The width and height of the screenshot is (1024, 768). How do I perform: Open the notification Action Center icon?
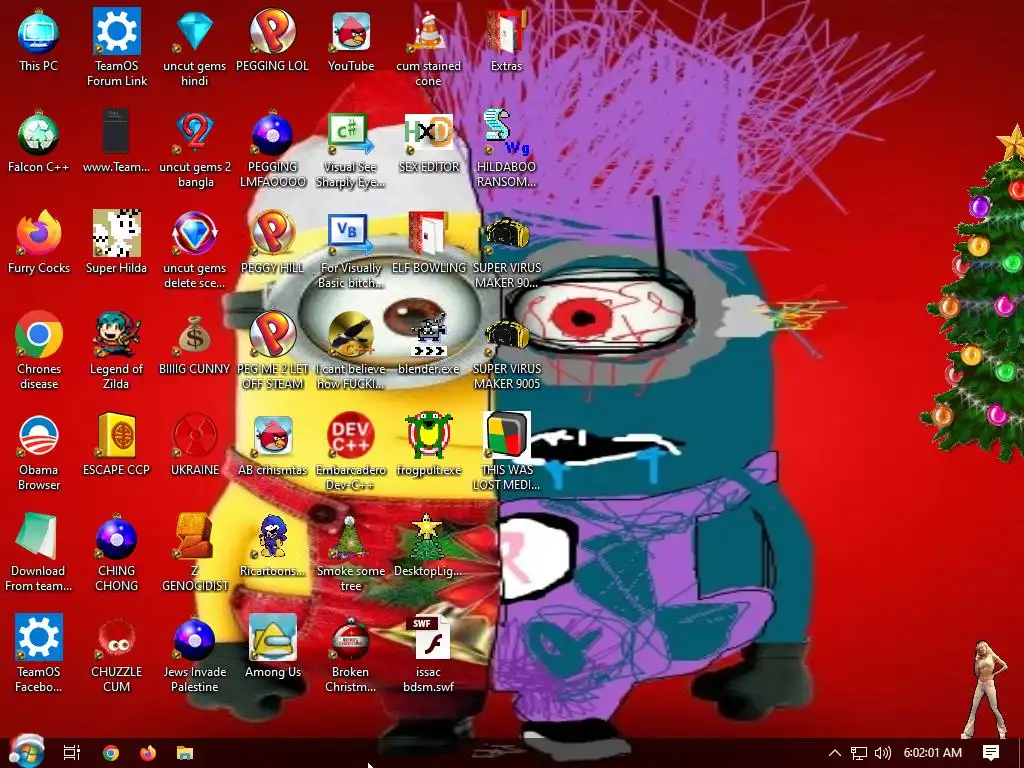[991, 753]
